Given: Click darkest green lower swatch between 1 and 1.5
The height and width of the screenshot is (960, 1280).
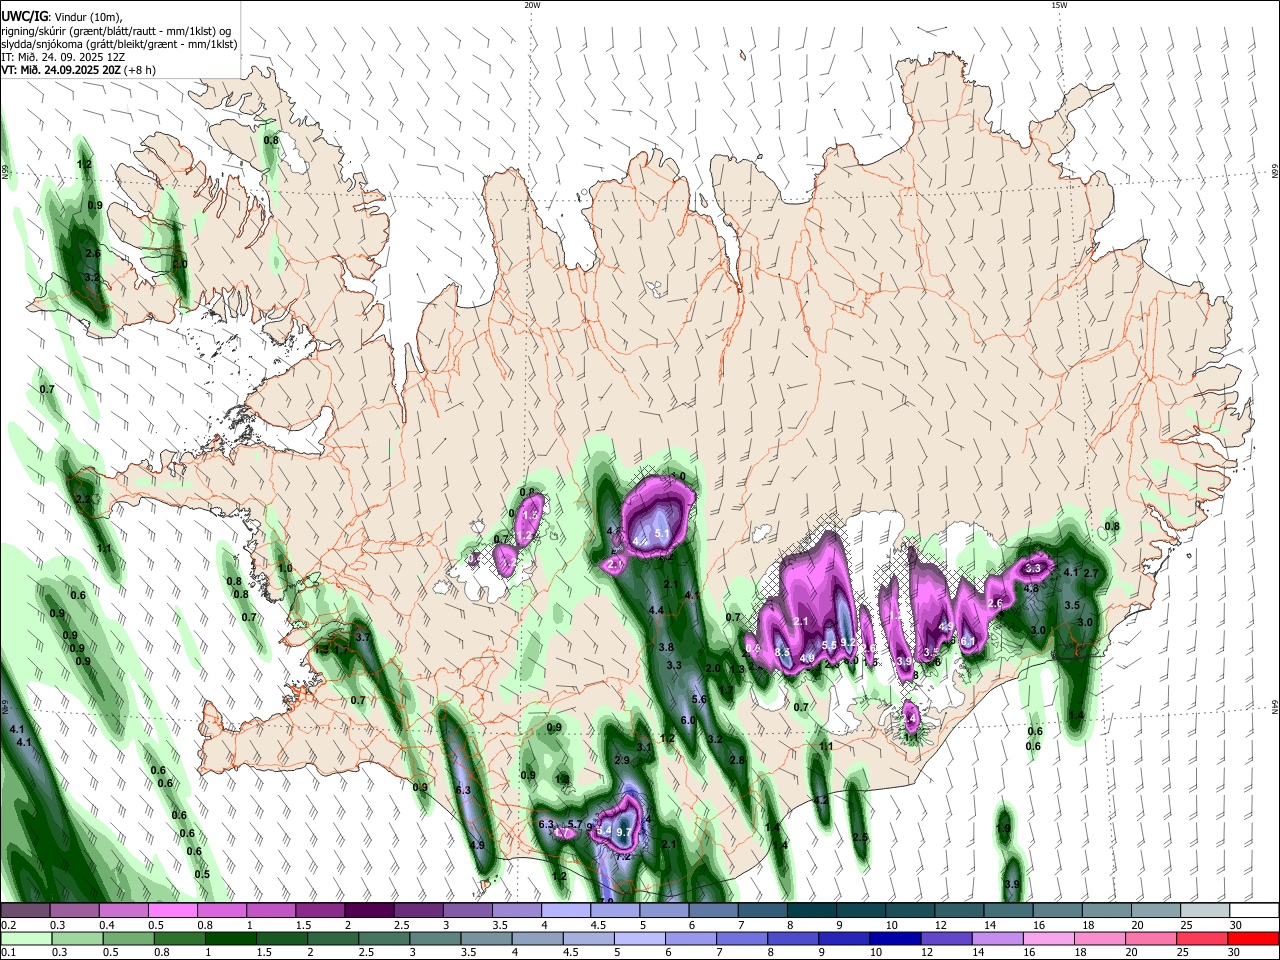Looking at the screenshot, I should click(230, 938).
